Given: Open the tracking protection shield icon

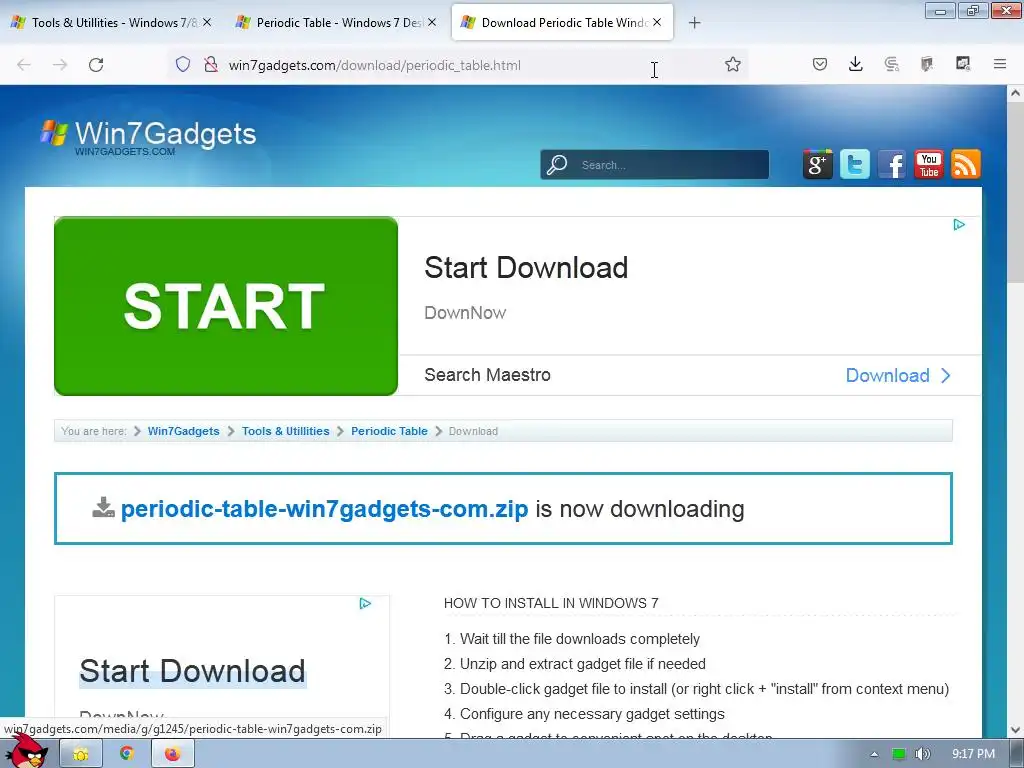Looking at the screenshot, I should pyautogui.click(x=183, y=64).
